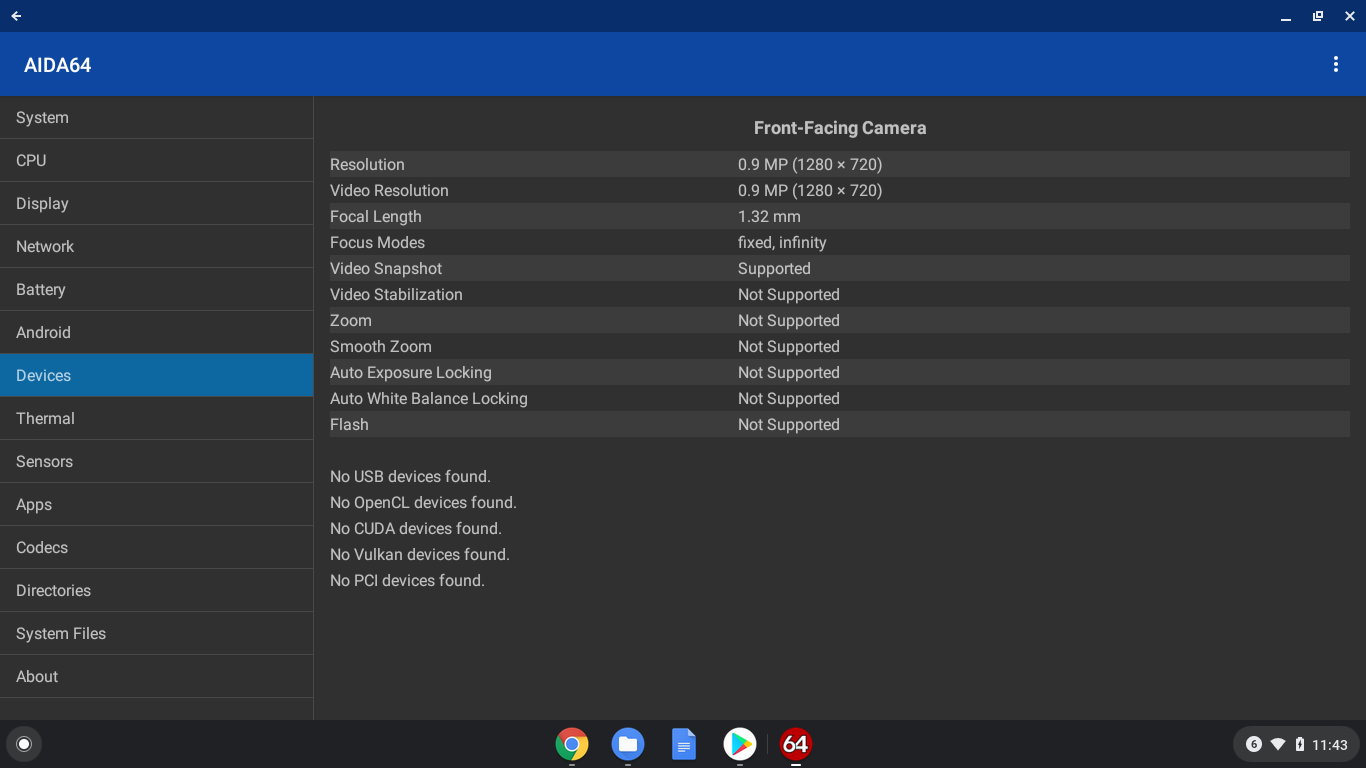Click the Focus Modes label
Viewport: 1366px width, 768px height.
click(377, 242)
